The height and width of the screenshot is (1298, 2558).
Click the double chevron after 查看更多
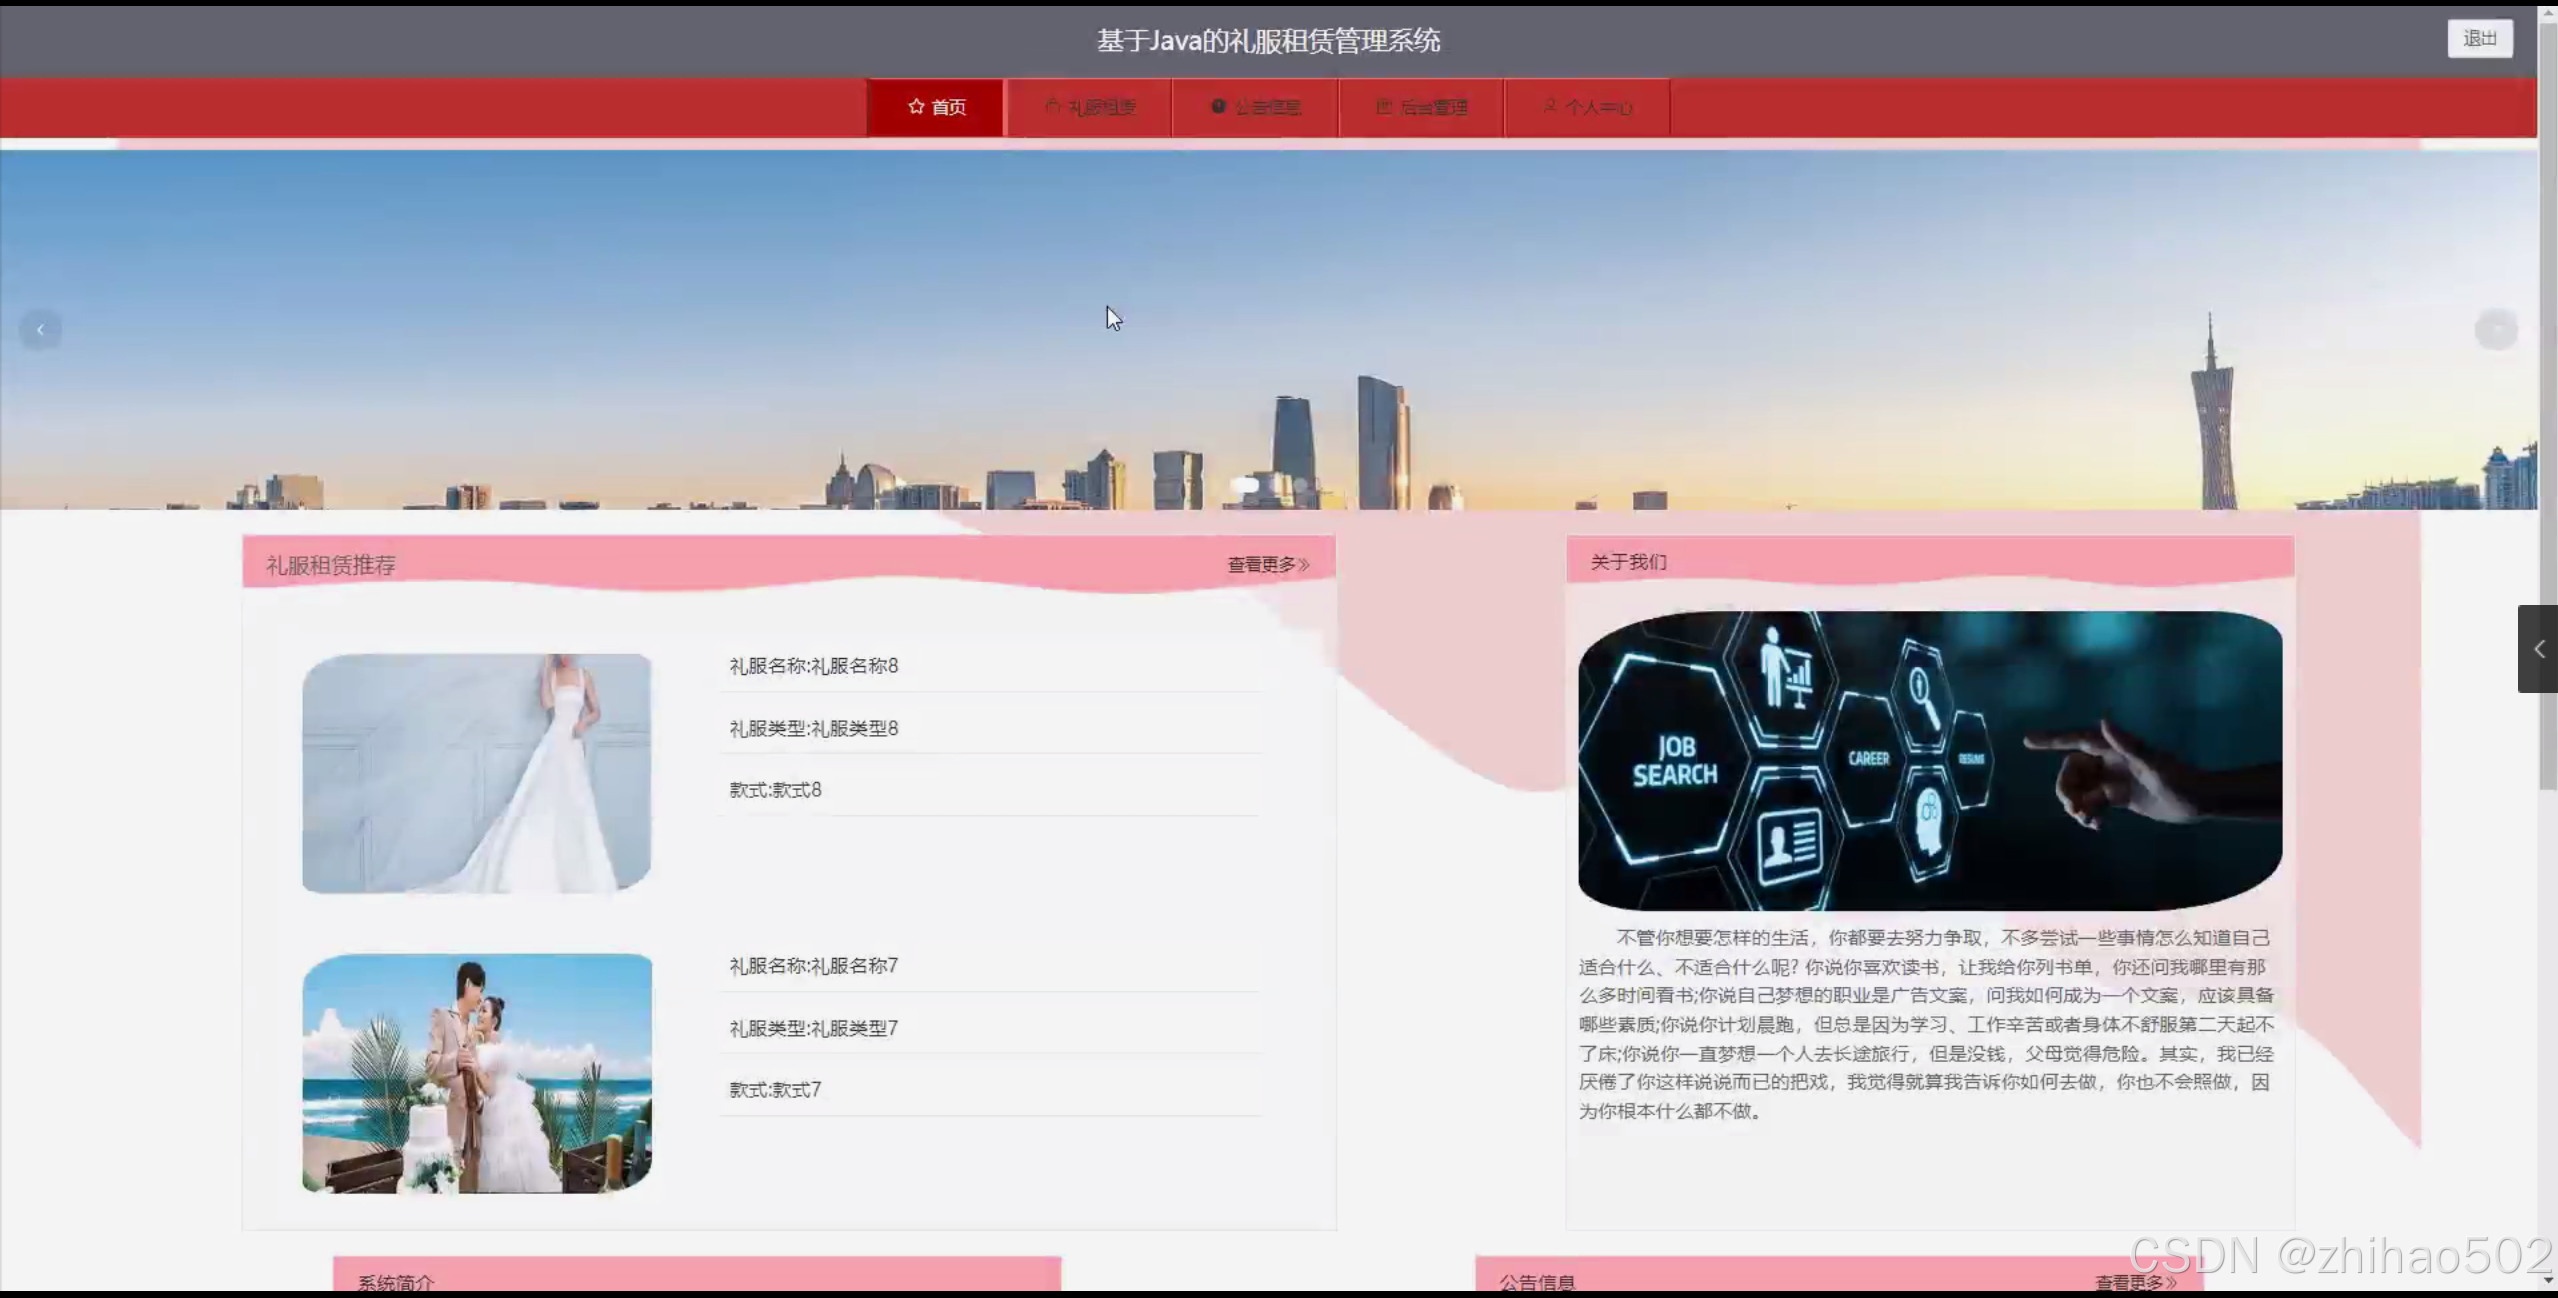coord(1303,565)
